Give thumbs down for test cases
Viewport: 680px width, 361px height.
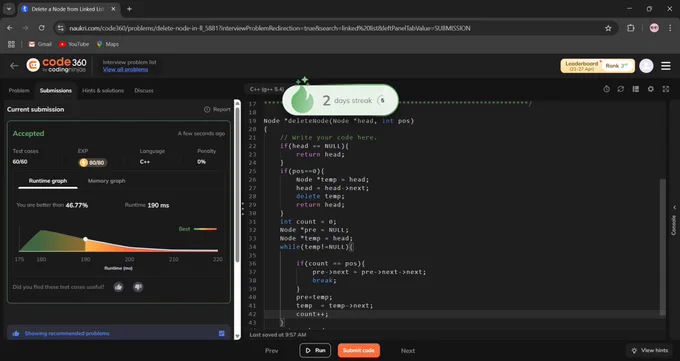tap(138, 287)
